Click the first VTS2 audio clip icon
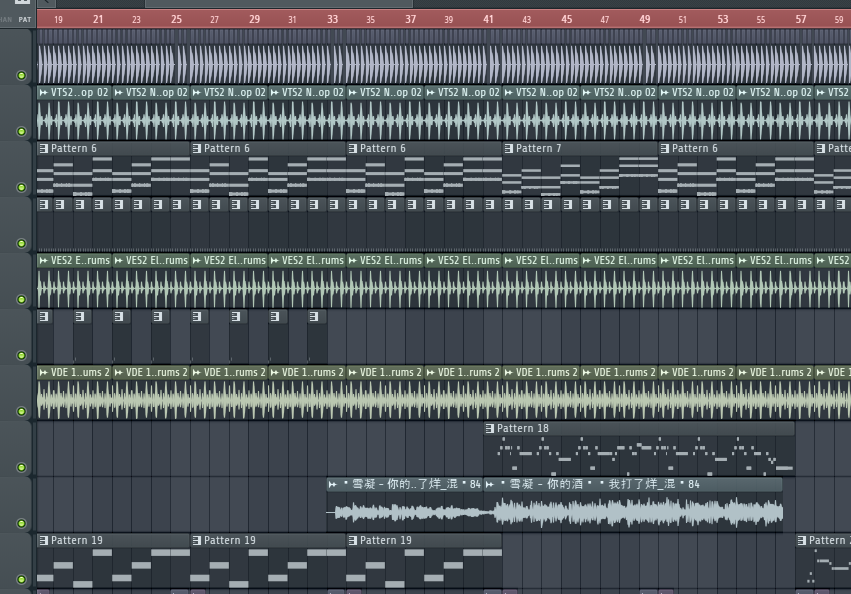 click(43, 92)
